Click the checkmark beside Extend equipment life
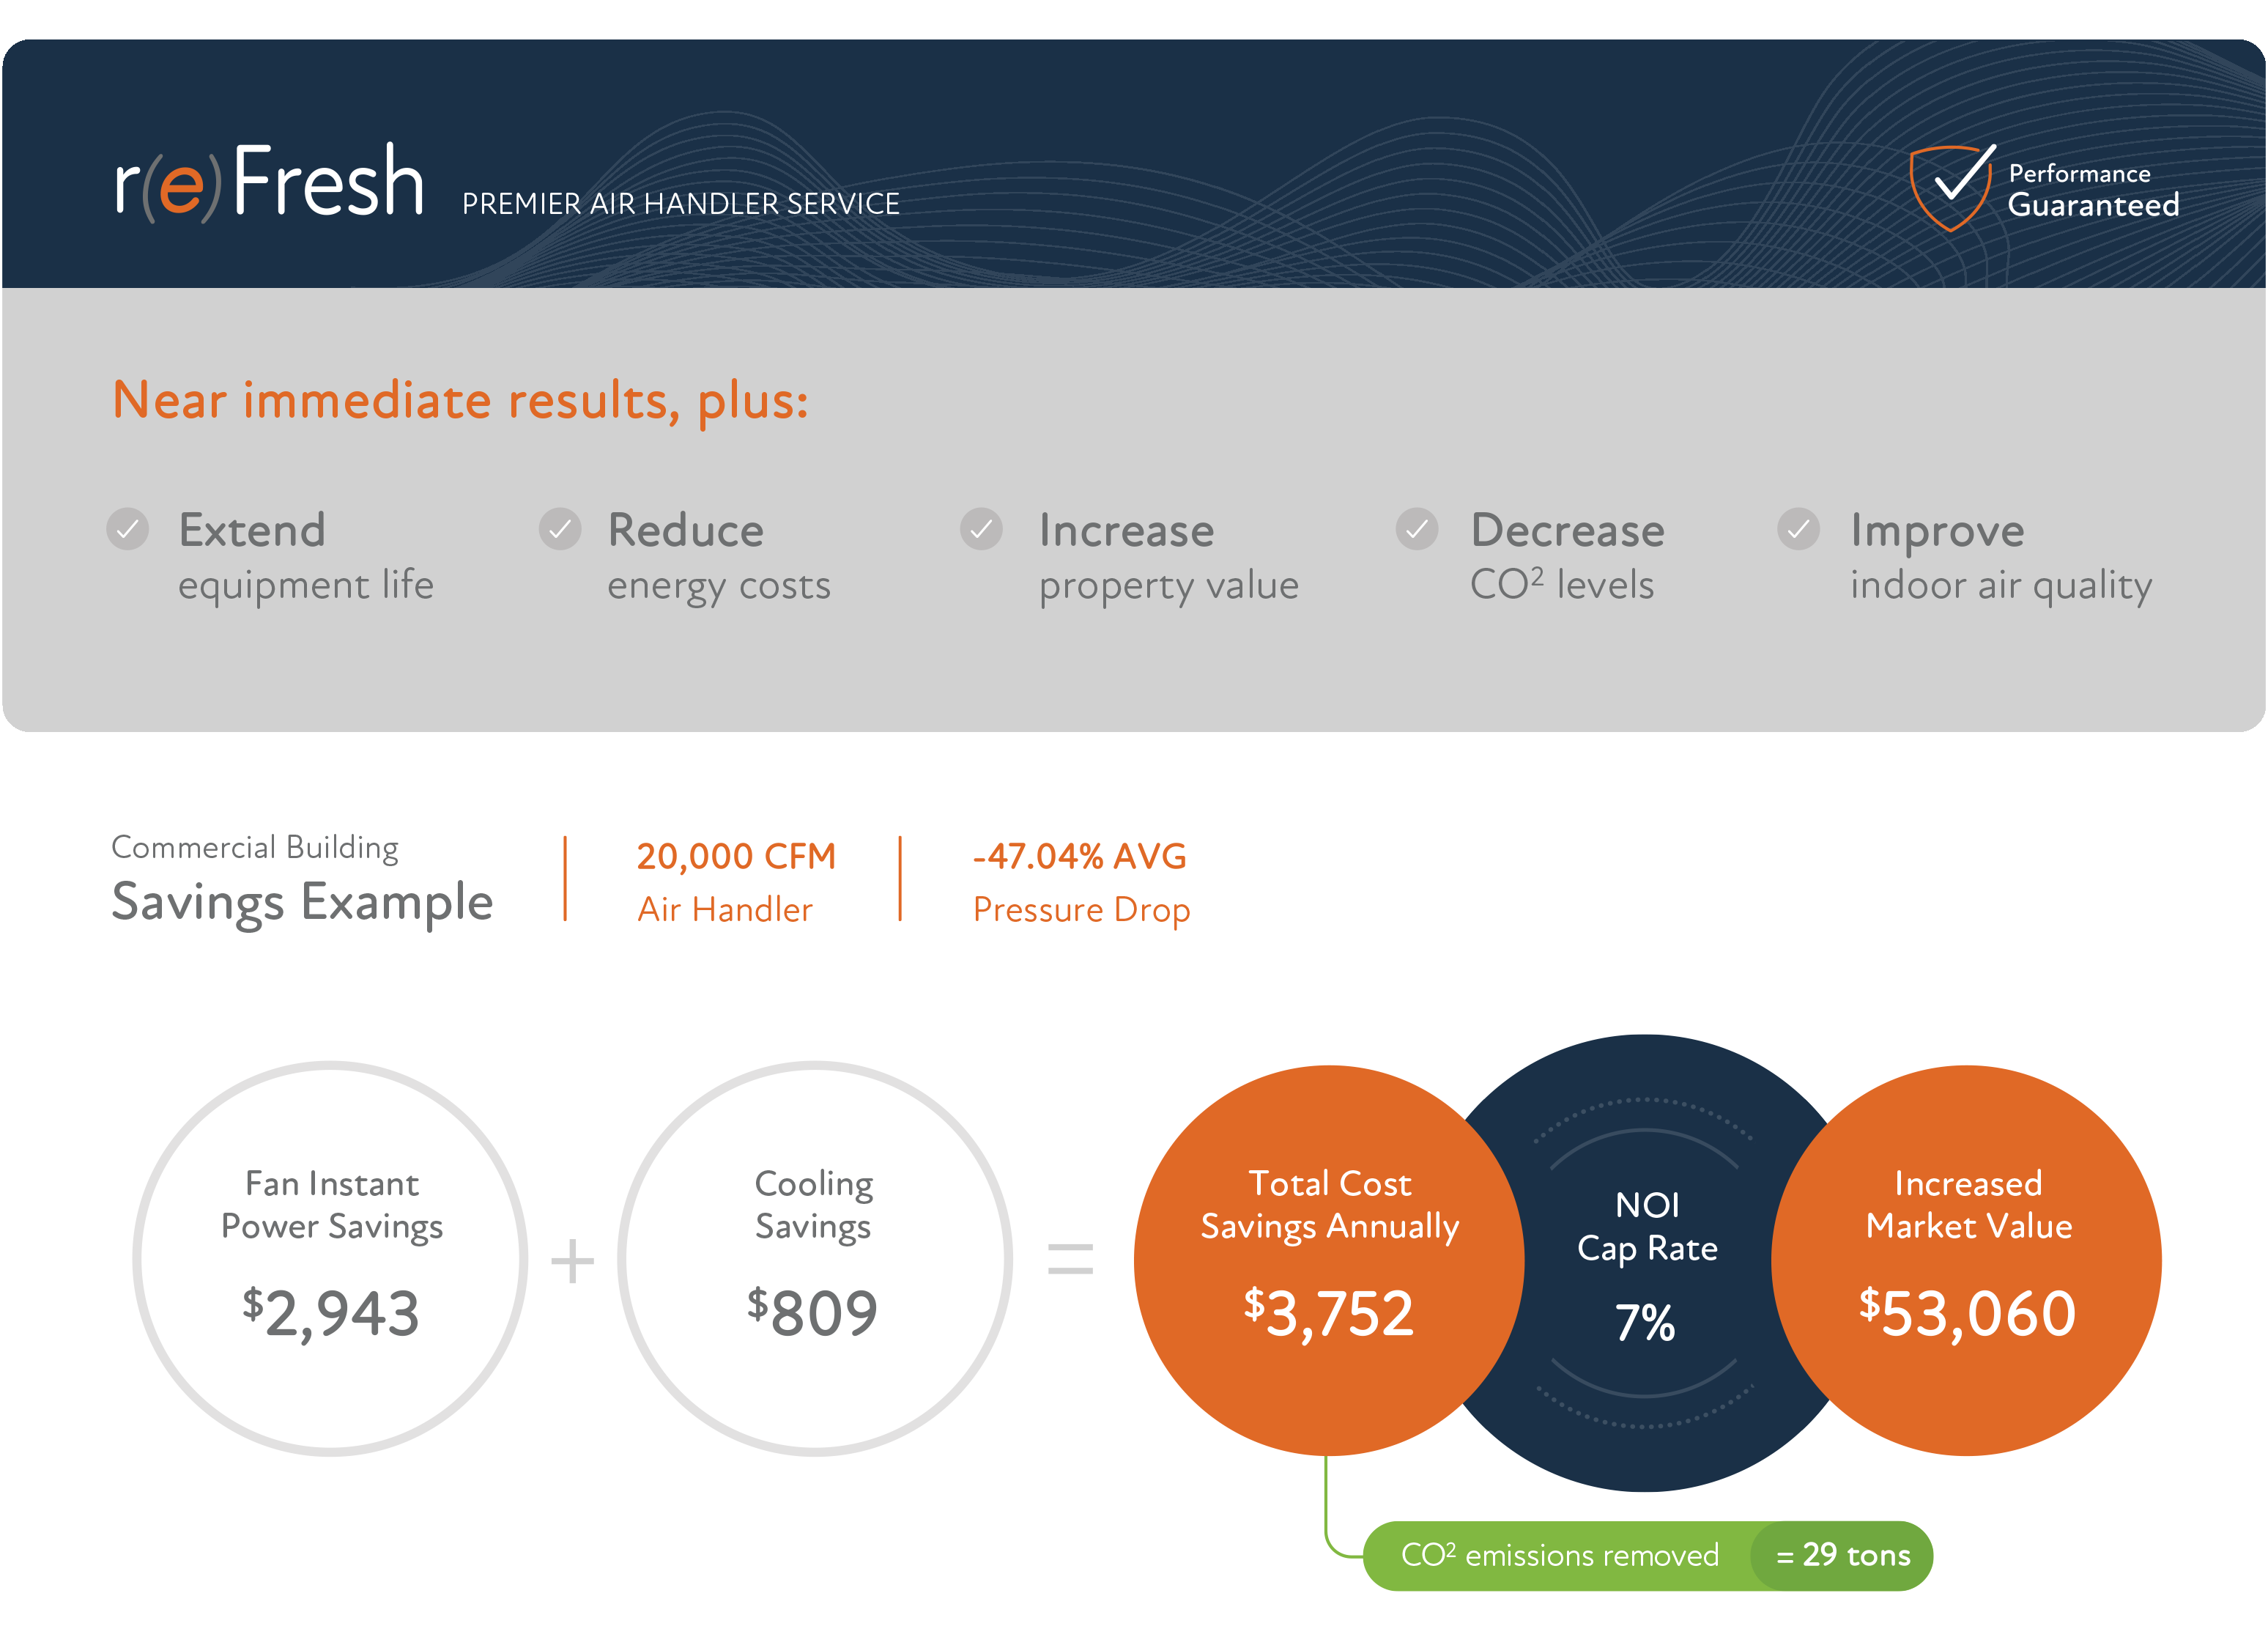The width and height of the screenshot is (2268, 1648). tap(128, 529)
